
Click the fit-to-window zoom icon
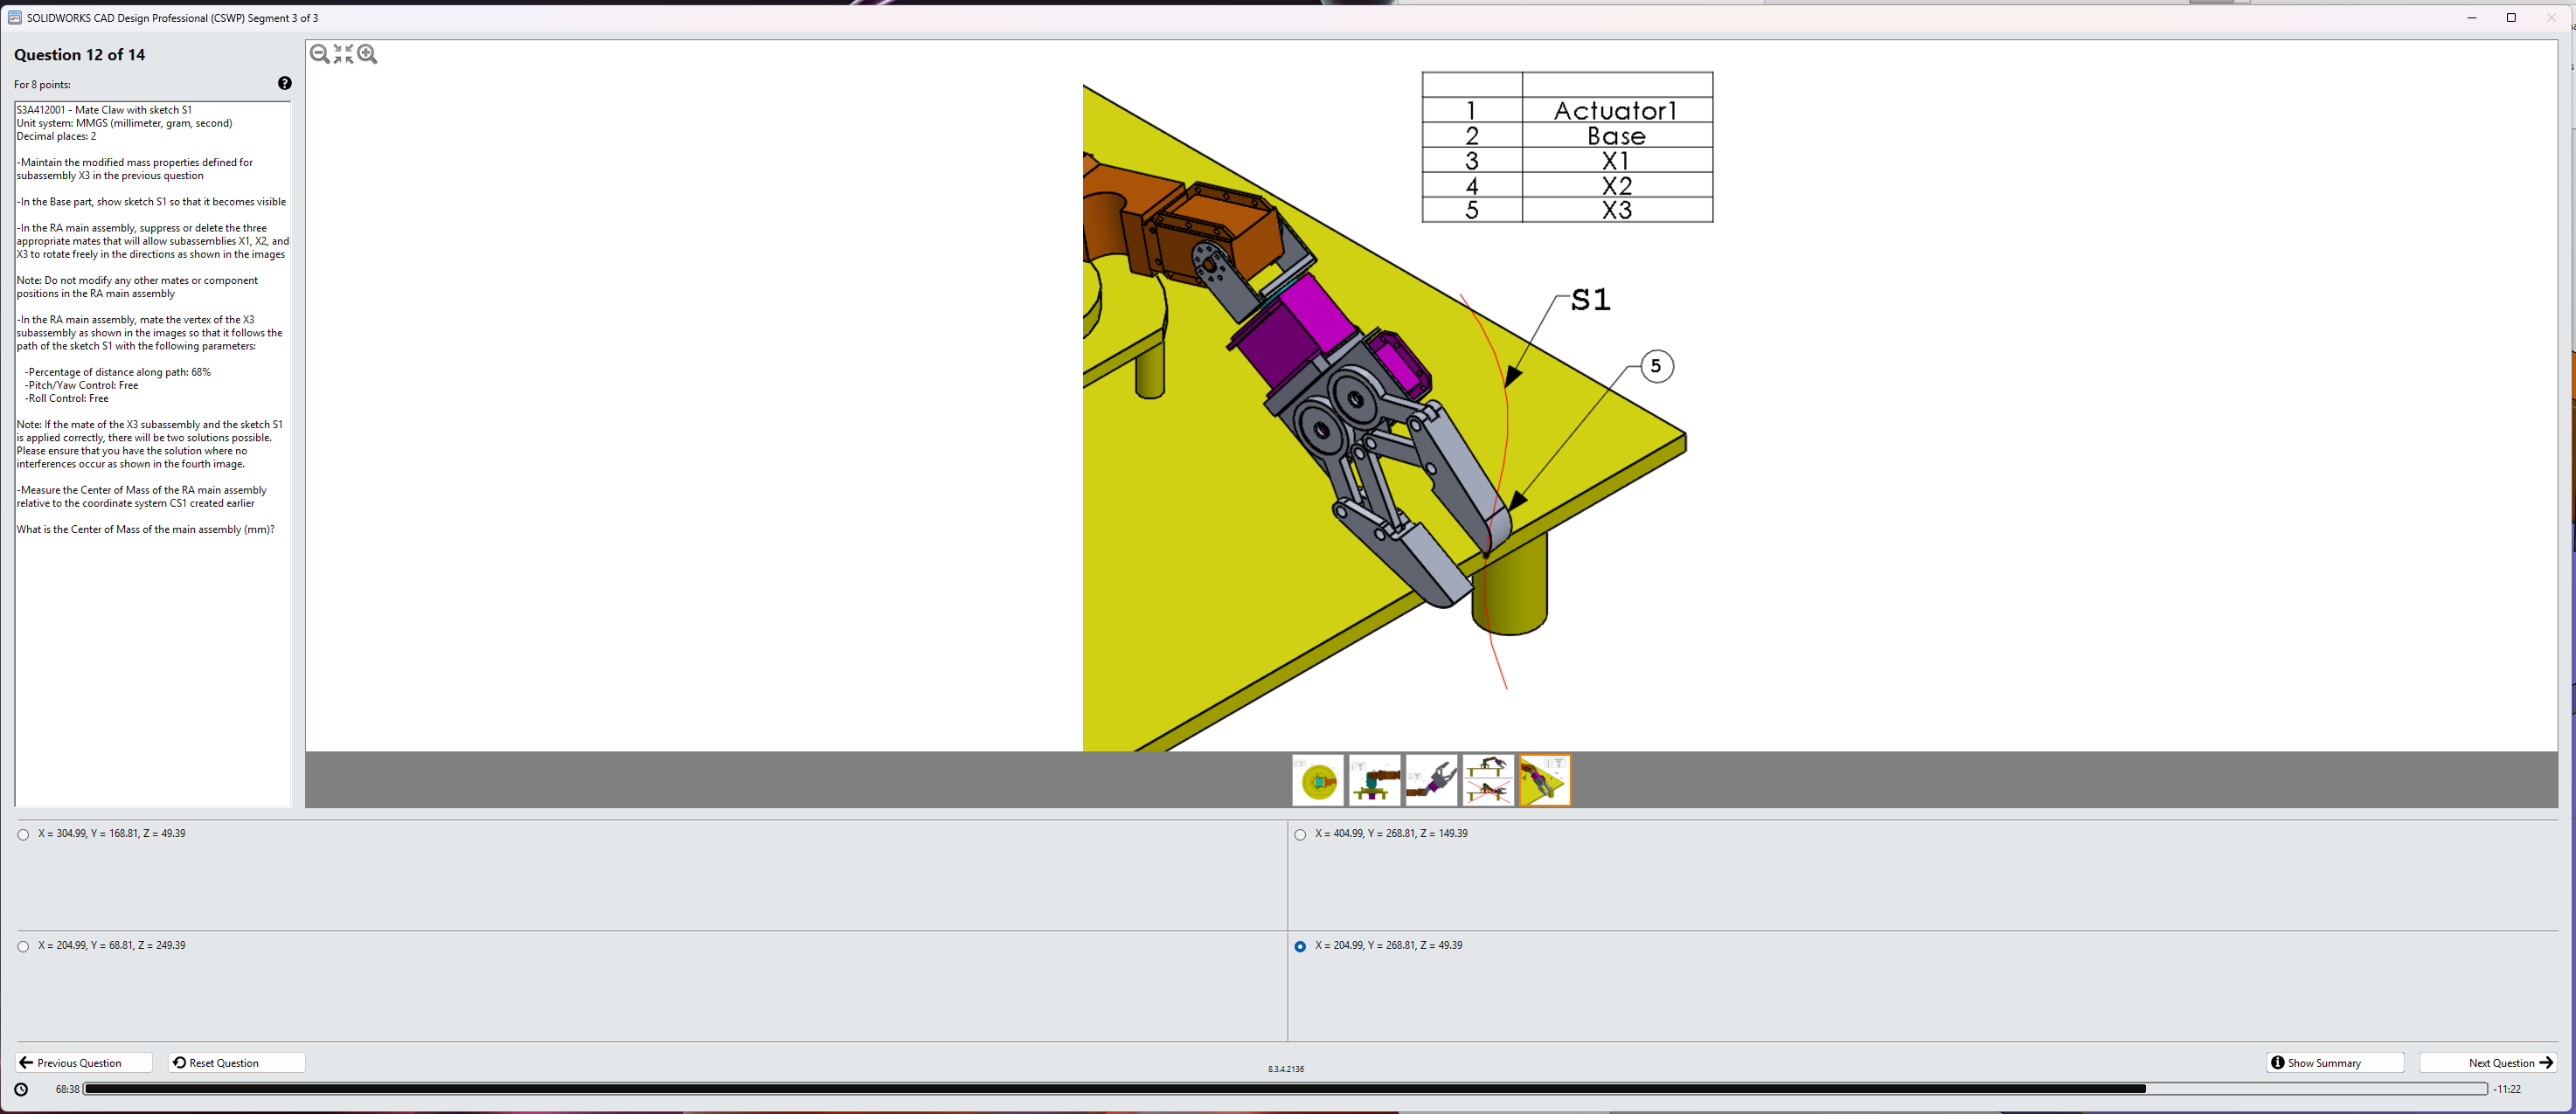coord(343,54)
